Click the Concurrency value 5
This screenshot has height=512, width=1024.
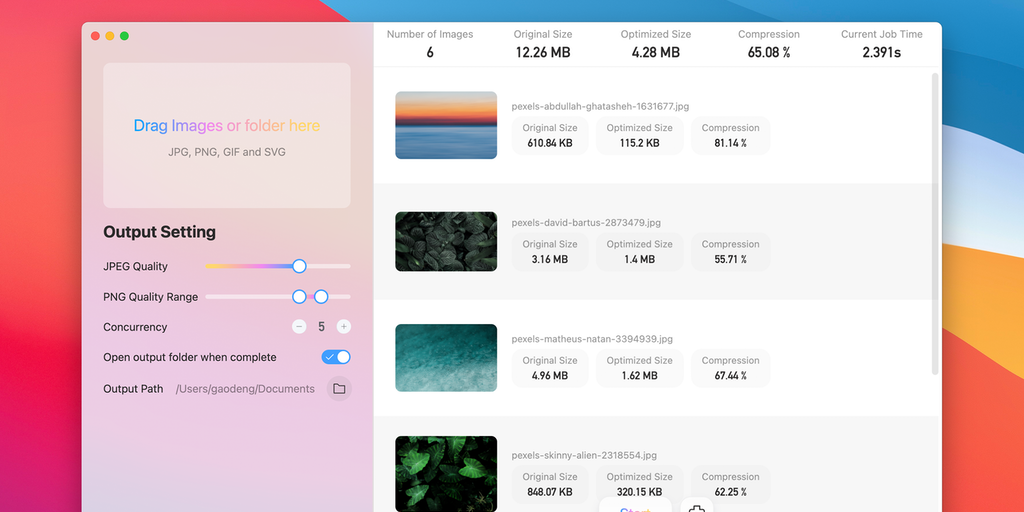[x=321, y=327]
